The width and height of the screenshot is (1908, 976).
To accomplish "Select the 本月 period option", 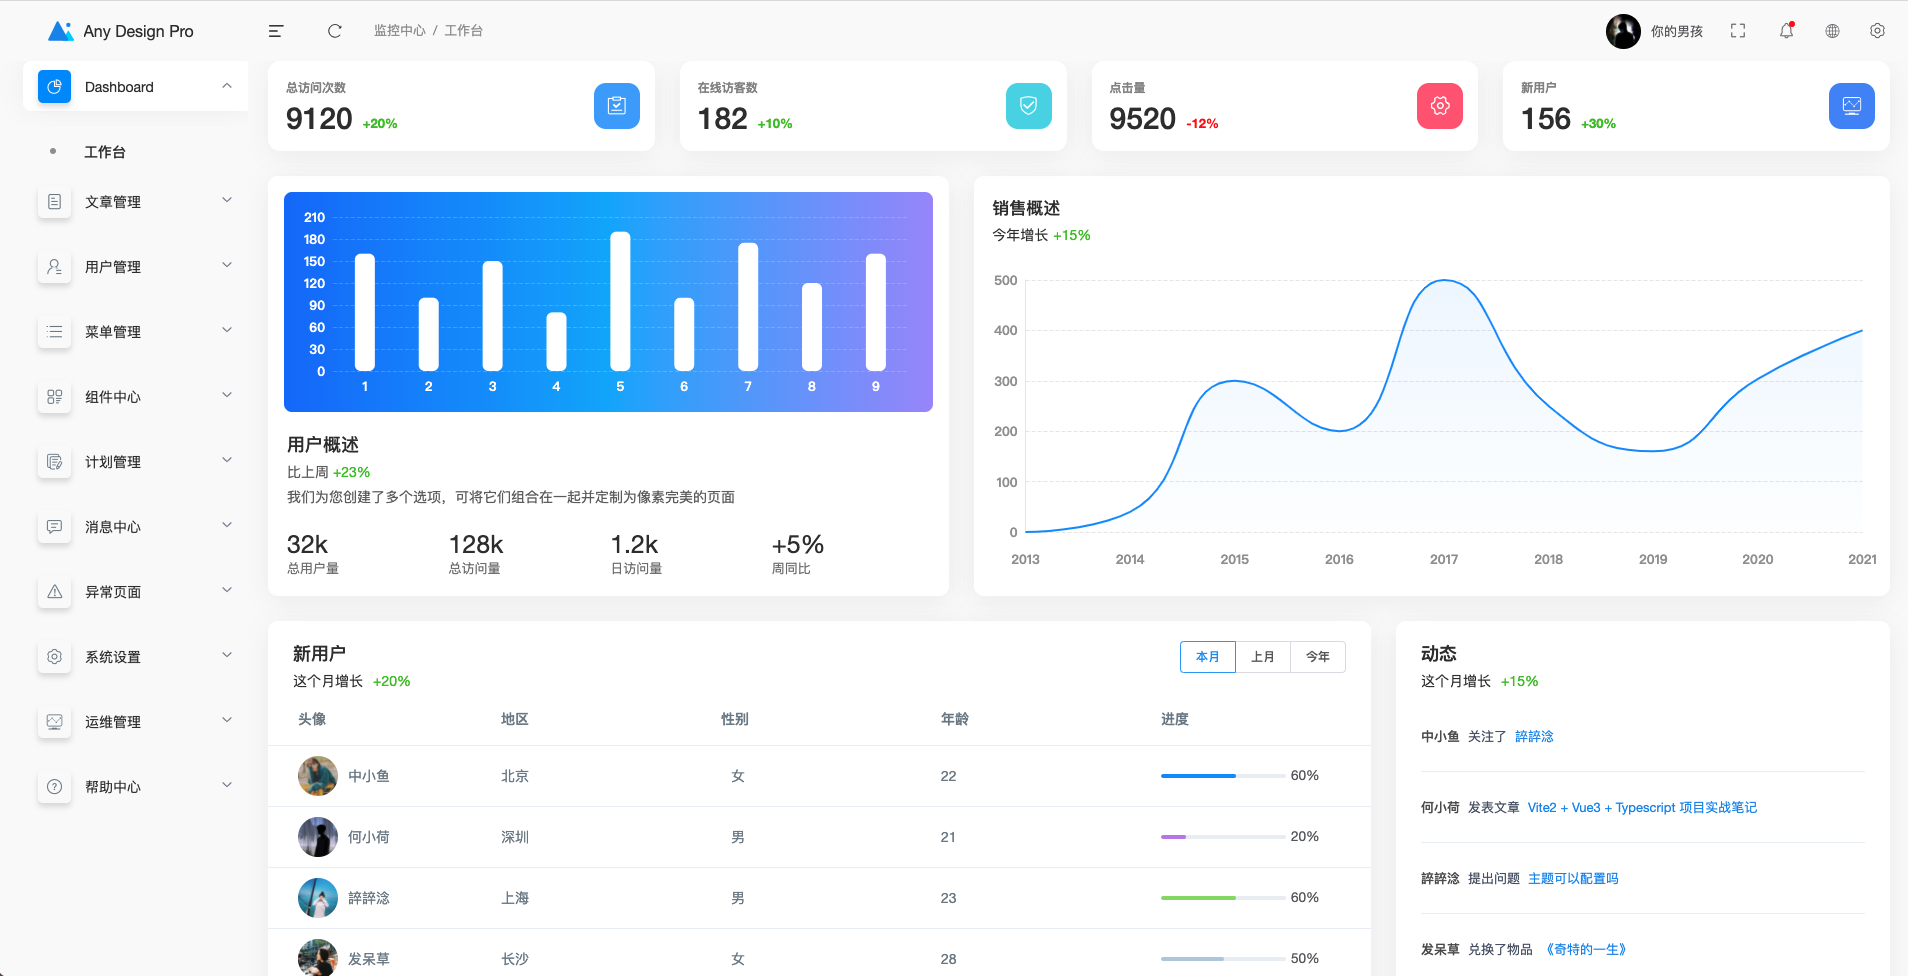I will (x=1207, y=657).
